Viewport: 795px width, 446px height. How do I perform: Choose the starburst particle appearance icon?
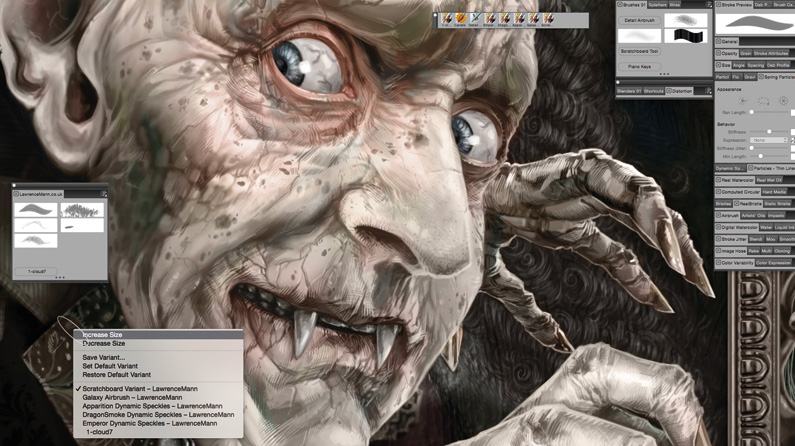(743, 101)
